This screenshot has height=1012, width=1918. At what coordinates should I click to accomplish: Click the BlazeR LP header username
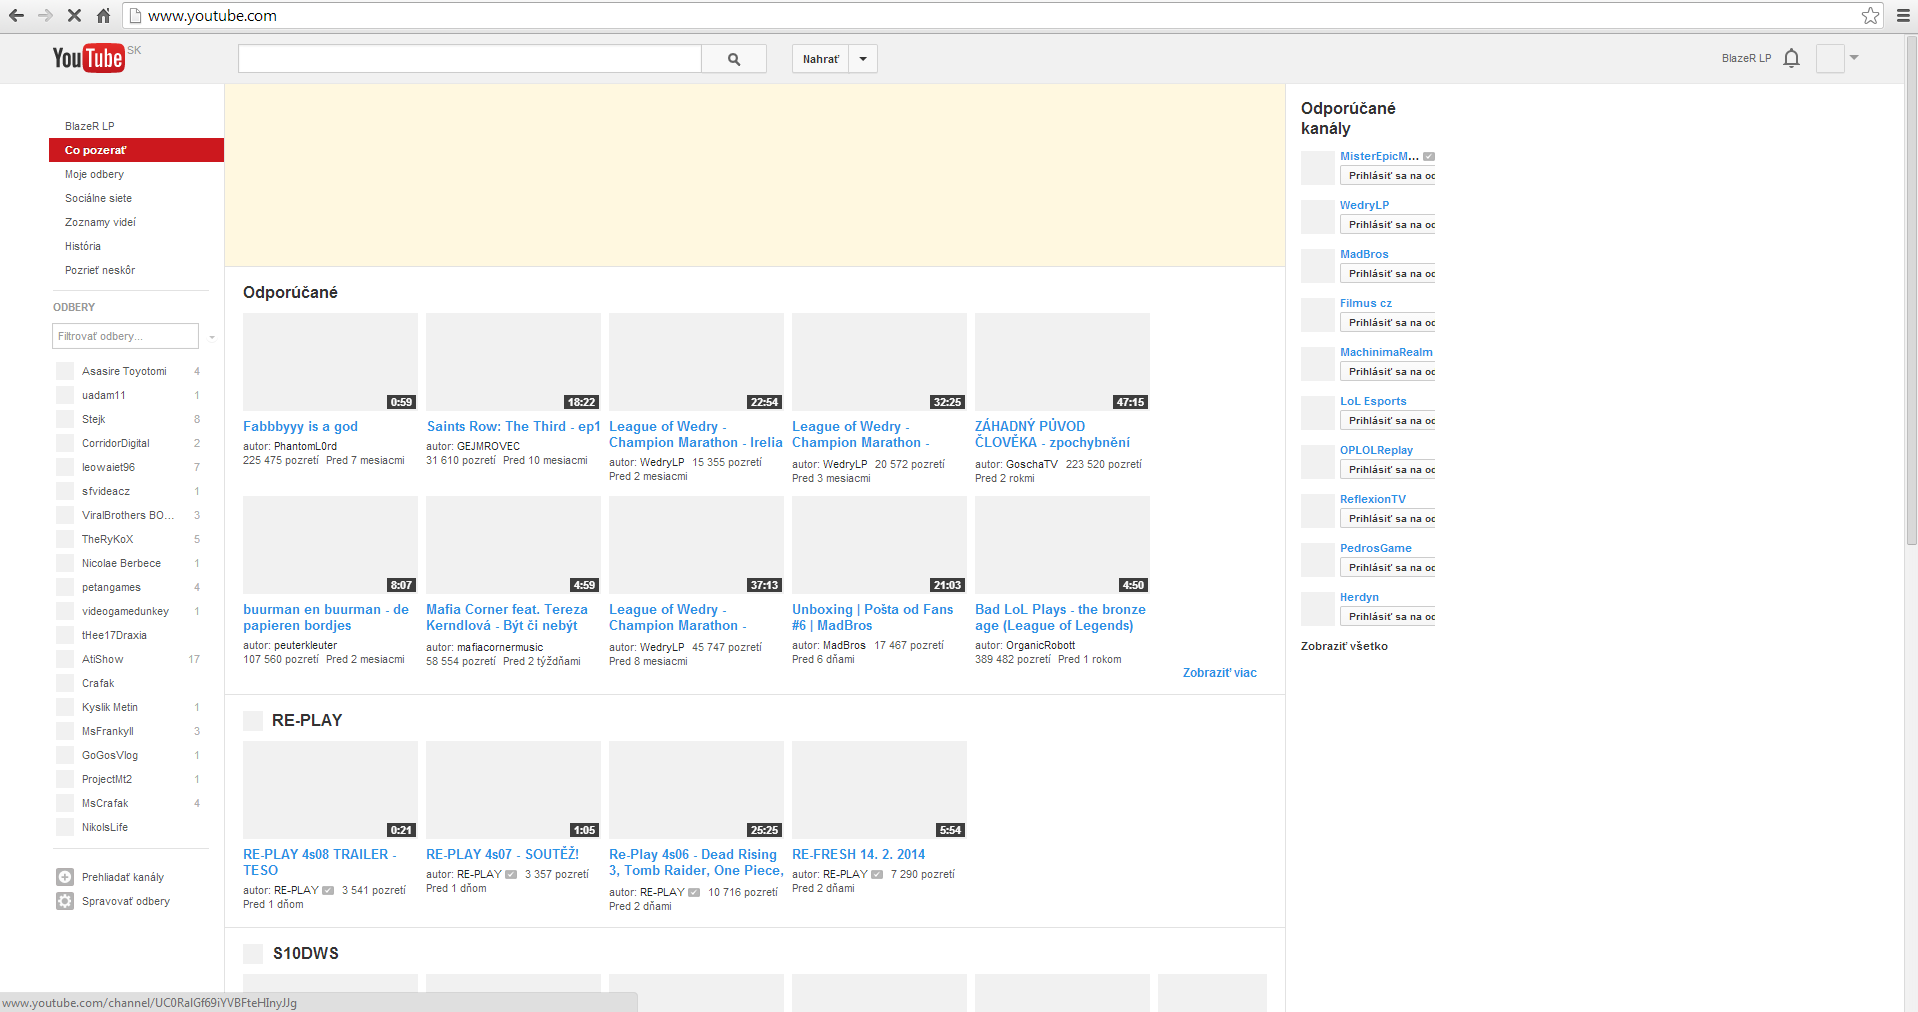[1746, 58]
